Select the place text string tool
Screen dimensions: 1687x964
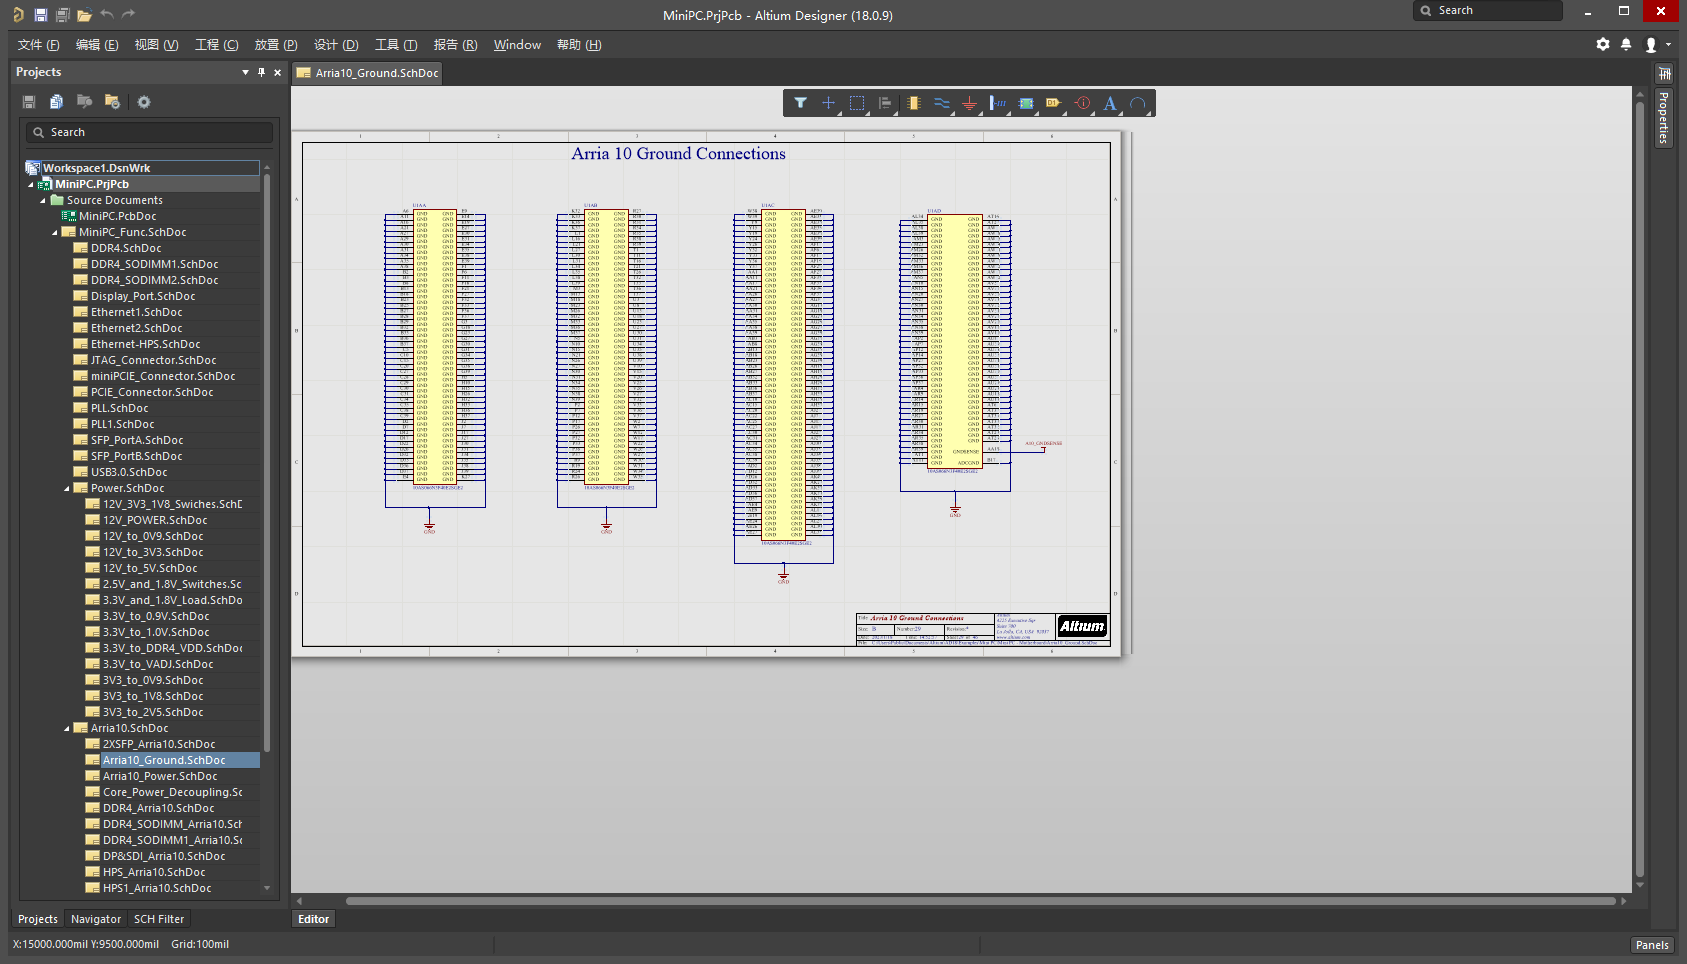pyautogui.click(x=1110, y=103)
